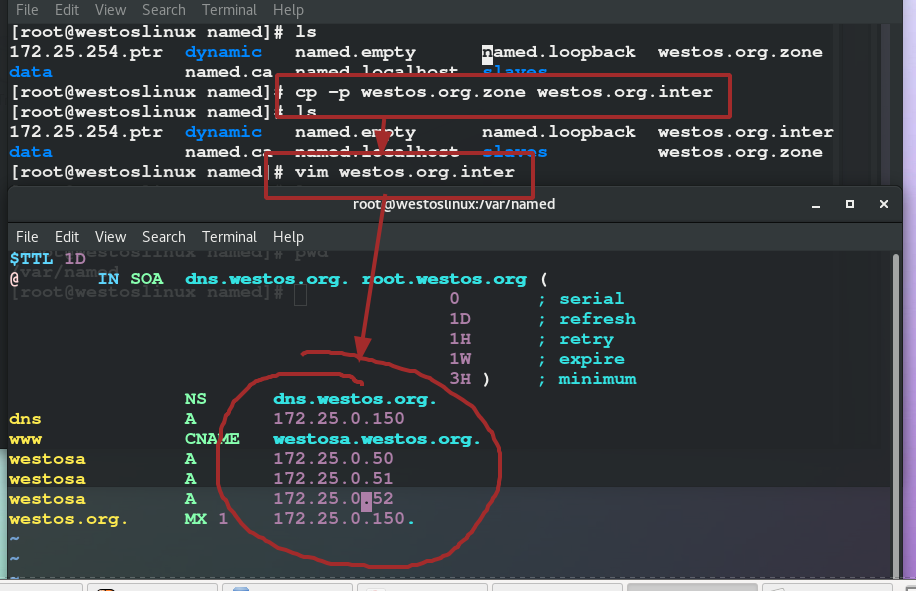The image size is (916, 591).
Task: Open View menu in the vim terminal window
Action: (110, 237)
